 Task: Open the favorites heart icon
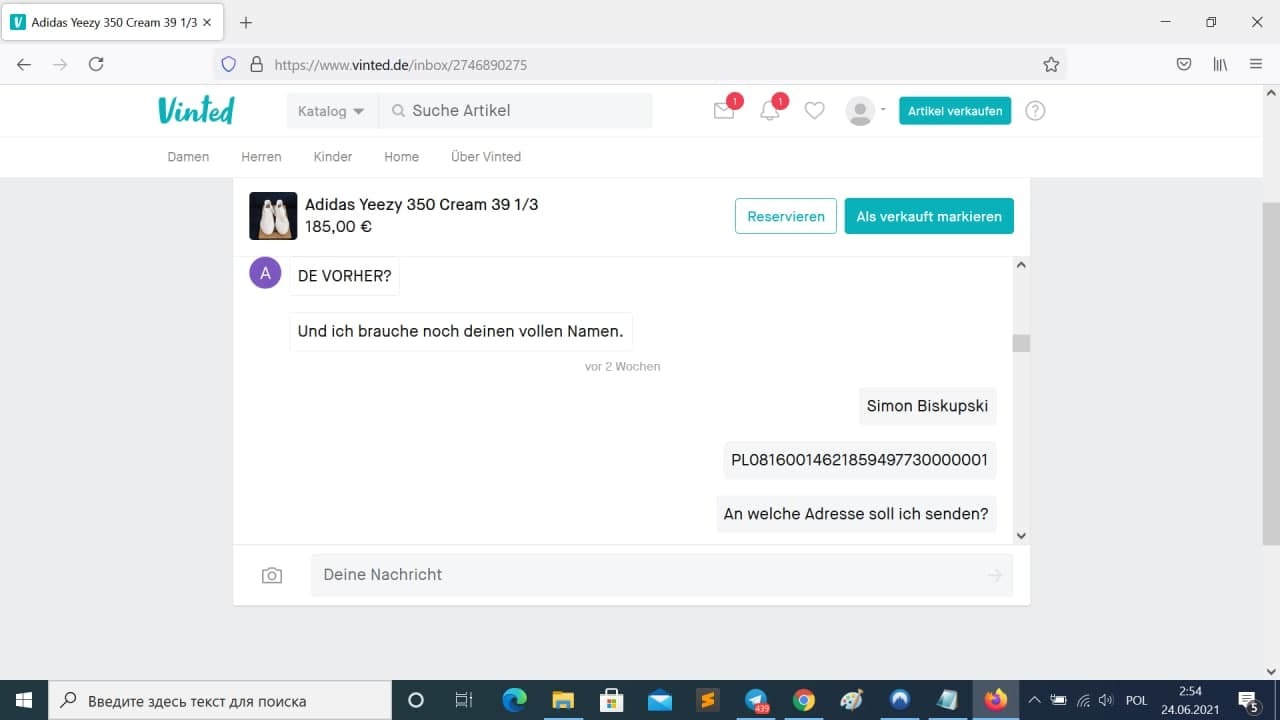[815, 111]
